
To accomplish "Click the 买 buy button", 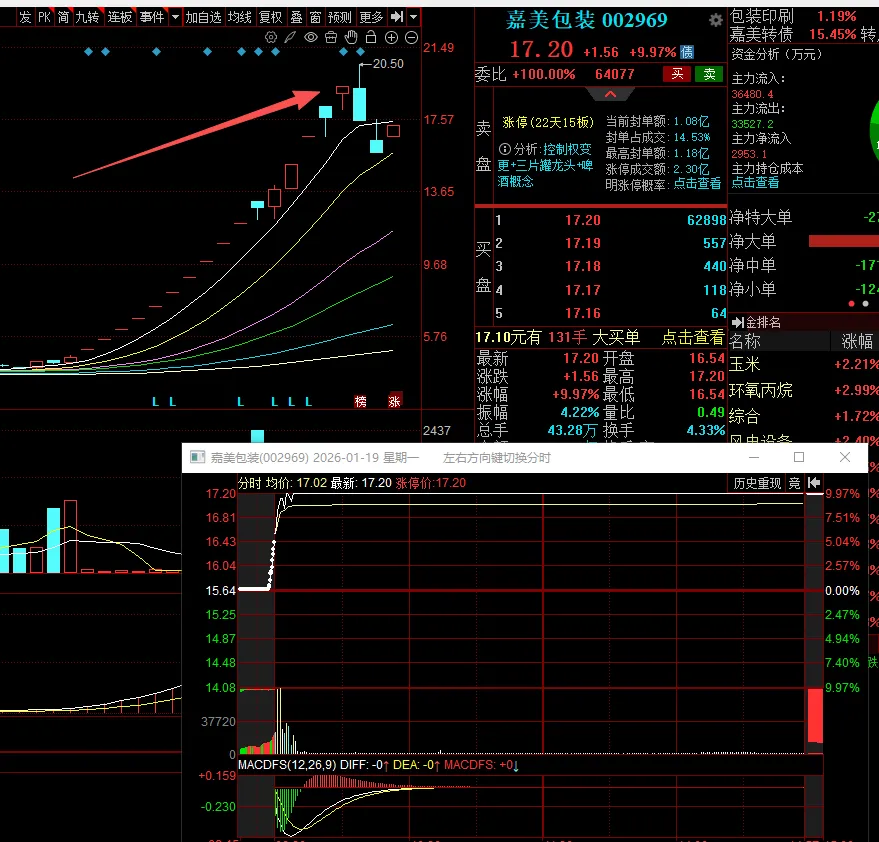I will 677,74.
